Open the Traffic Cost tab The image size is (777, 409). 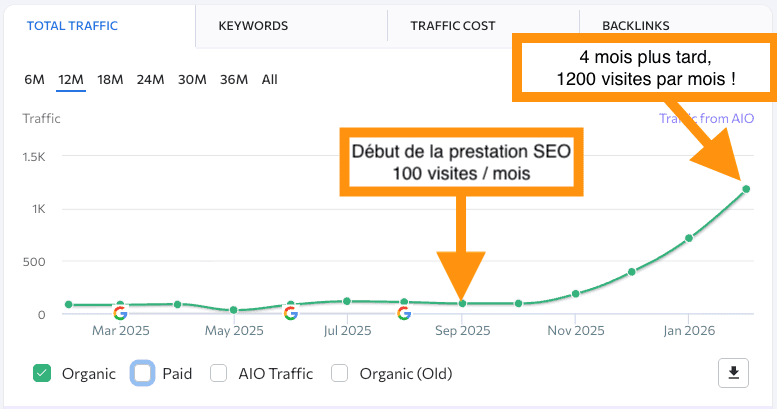pos(452,26)
